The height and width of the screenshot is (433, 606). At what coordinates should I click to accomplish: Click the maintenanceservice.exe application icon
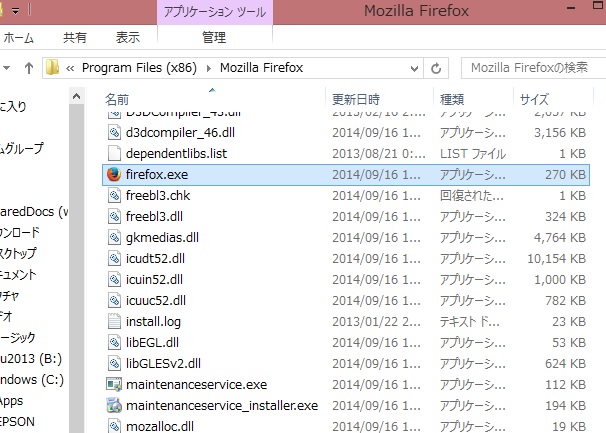pos(114,384)
